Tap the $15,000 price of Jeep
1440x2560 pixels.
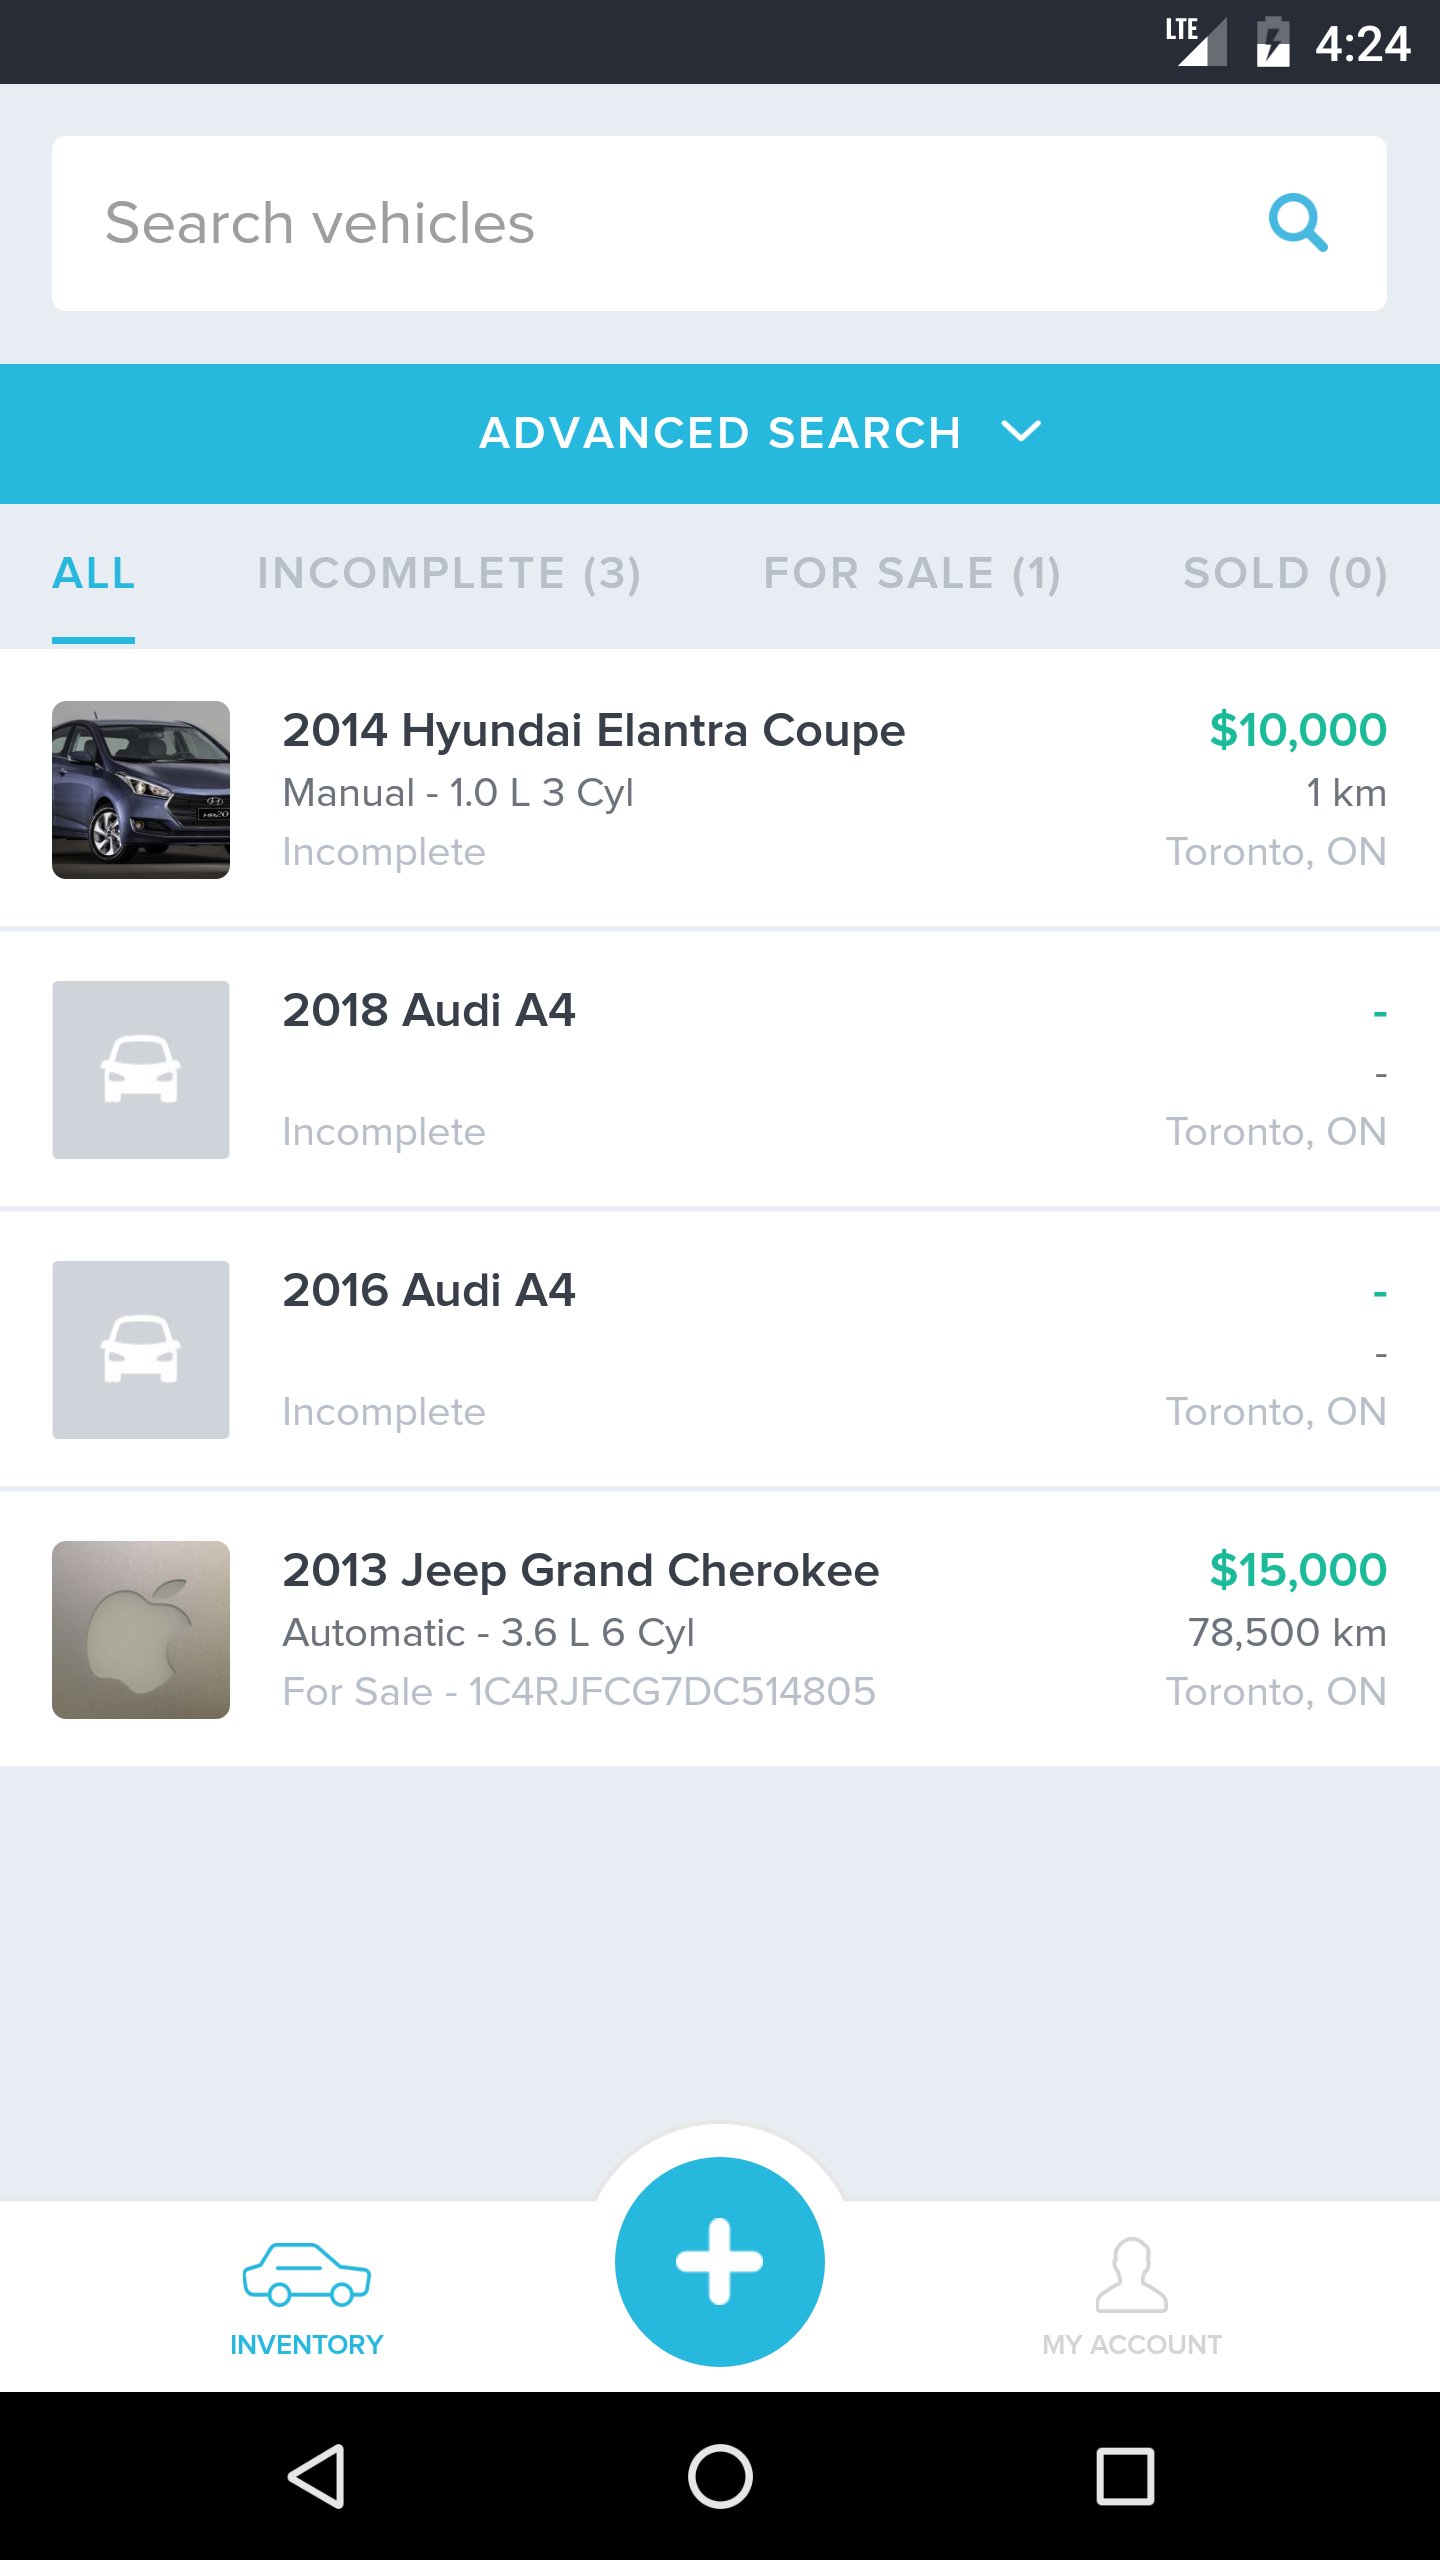click(x=1297, y=1571)
